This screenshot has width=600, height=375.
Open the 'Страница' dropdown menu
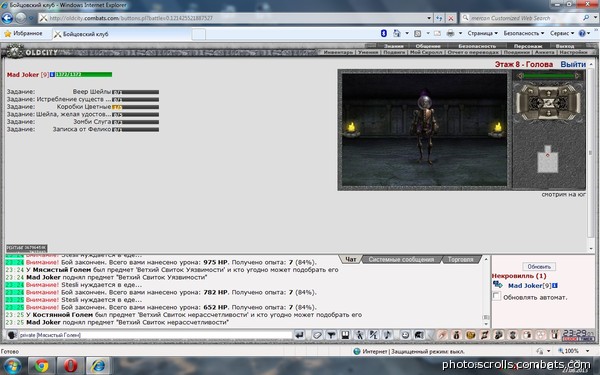(x=483, y=33)
